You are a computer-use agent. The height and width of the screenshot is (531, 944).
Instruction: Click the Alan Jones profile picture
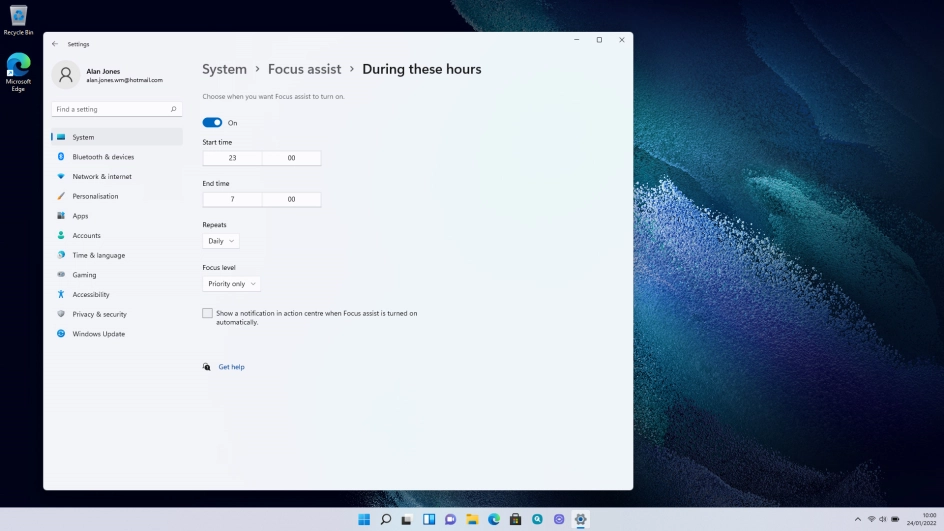tap(66, 75)
